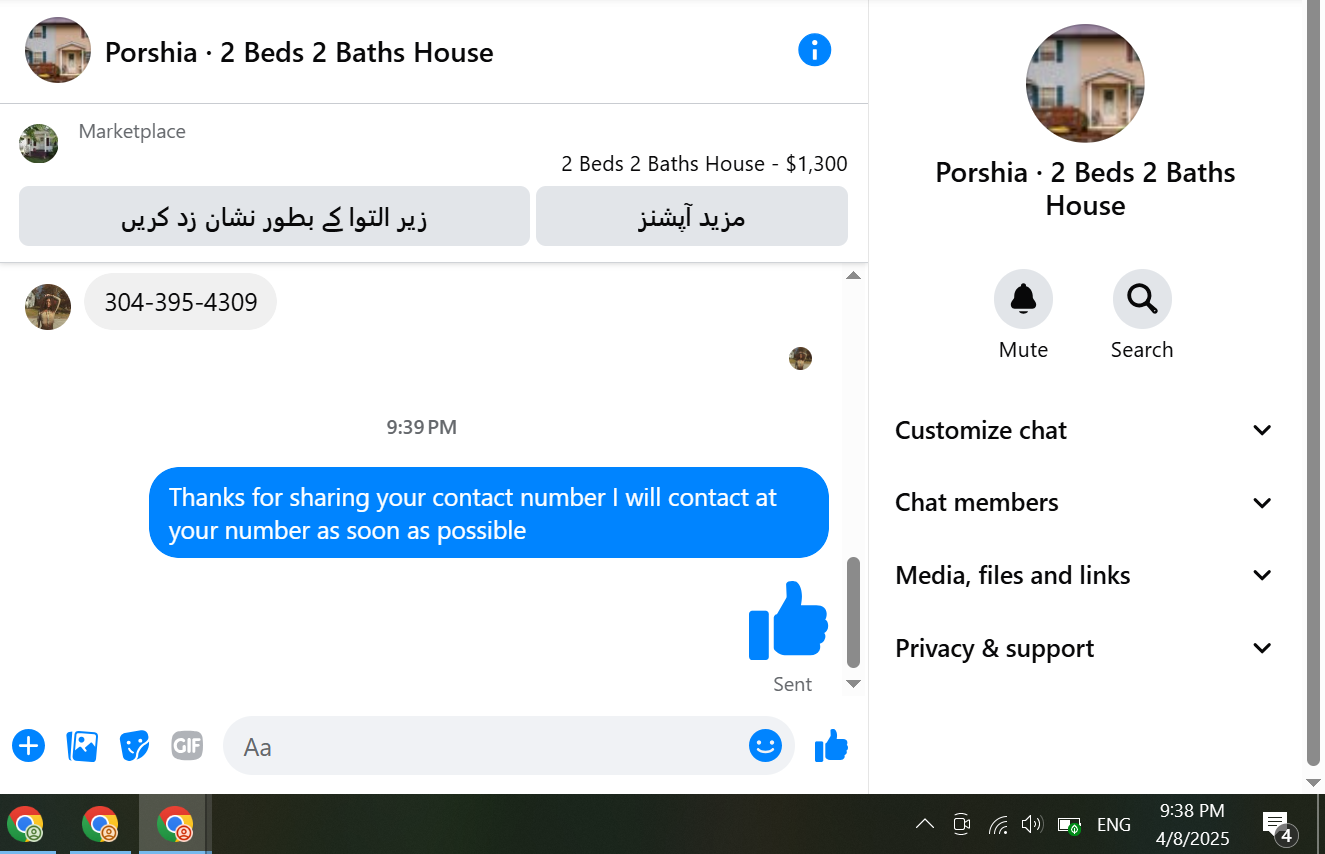Open conversation info with the blue i icon

pyautogui.click(x=814, y=50)
